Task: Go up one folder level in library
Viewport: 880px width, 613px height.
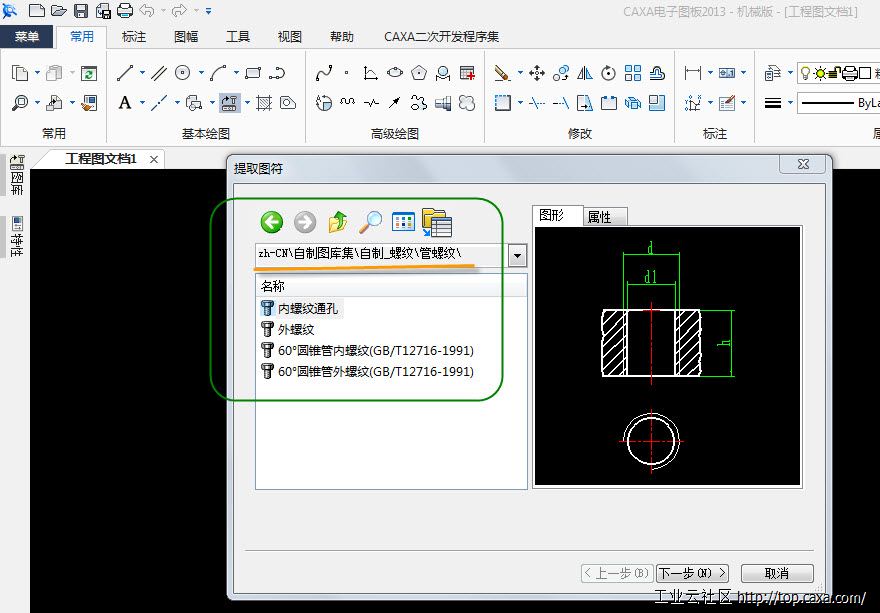Action: click(x=338, y=222)
